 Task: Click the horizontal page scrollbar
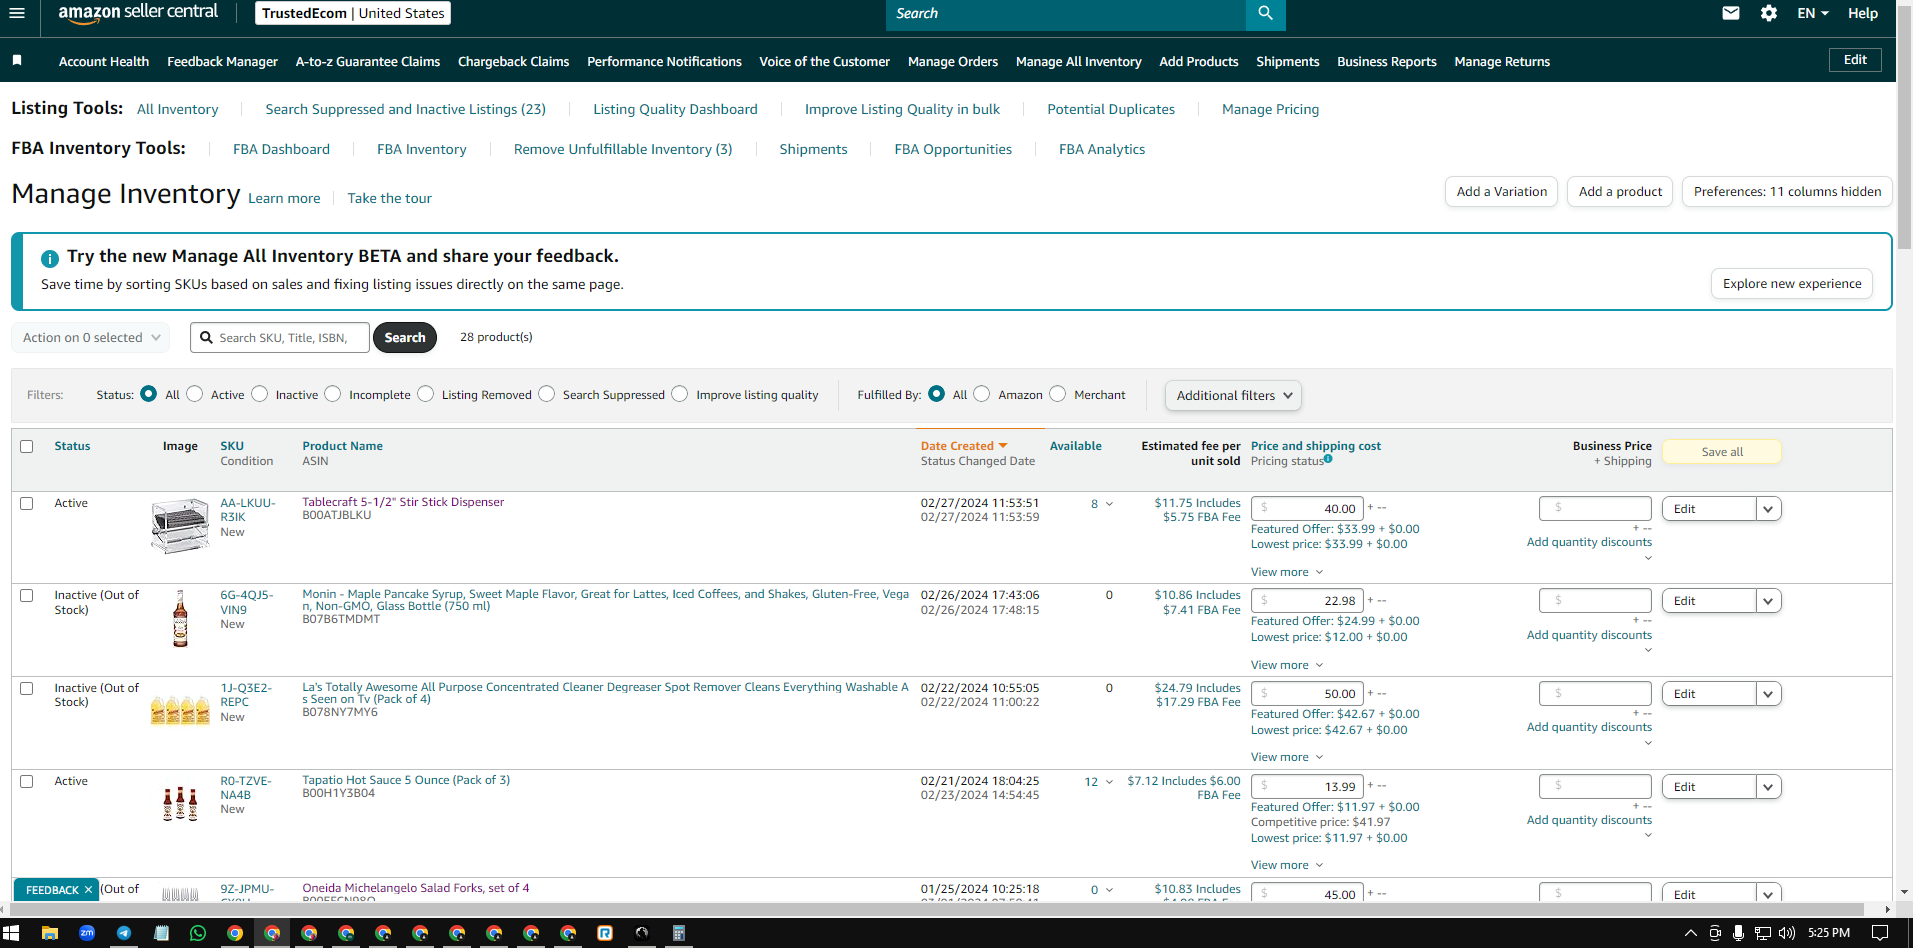click(936, 909)
